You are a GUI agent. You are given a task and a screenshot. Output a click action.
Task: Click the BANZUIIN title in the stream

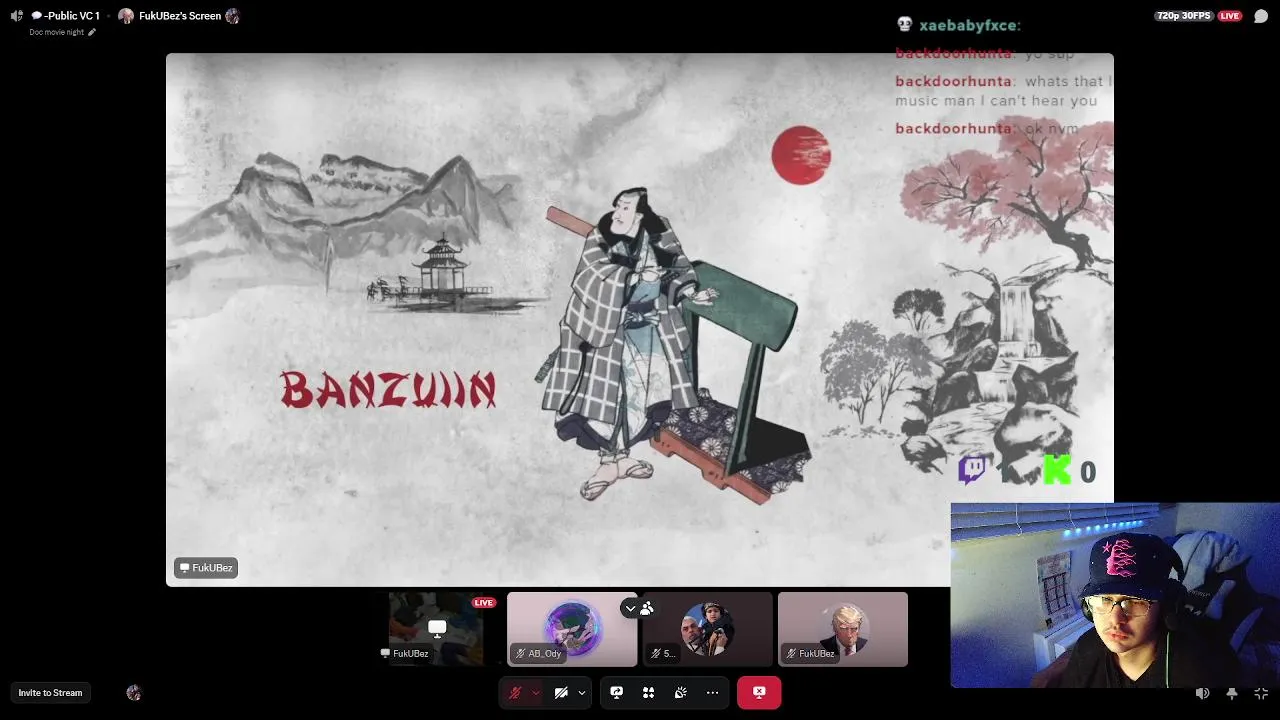[x=388, y=390]
